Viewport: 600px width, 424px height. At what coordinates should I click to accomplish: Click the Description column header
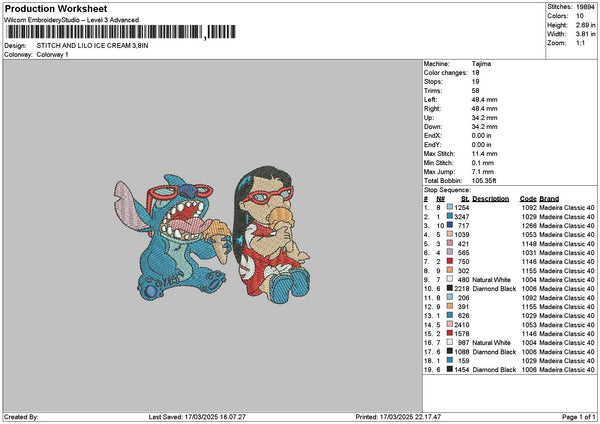click(490, 198)
